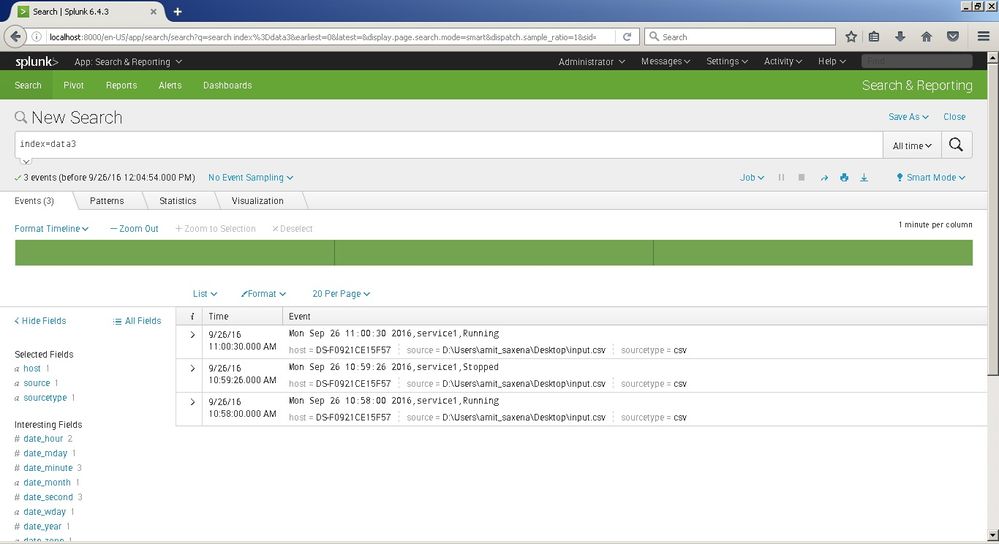This screenshot has height=544, width=999.
Task: Reload the page in the address bar
Action: point(627,37)
